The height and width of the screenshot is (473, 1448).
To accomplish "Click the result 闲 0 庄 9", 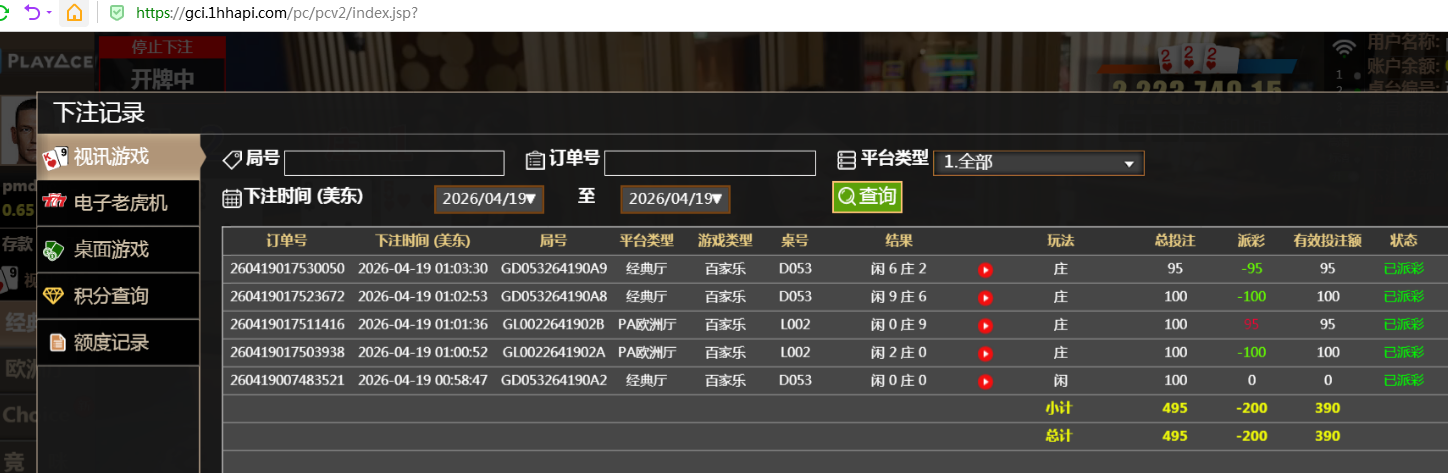I will coord(899,325).
